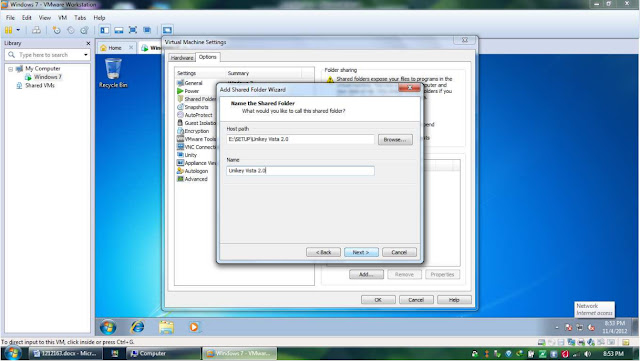The height and width of the screenshot is (361, 640).
Task: Click the guest Action Center flag icon
Action: (568, 328)
